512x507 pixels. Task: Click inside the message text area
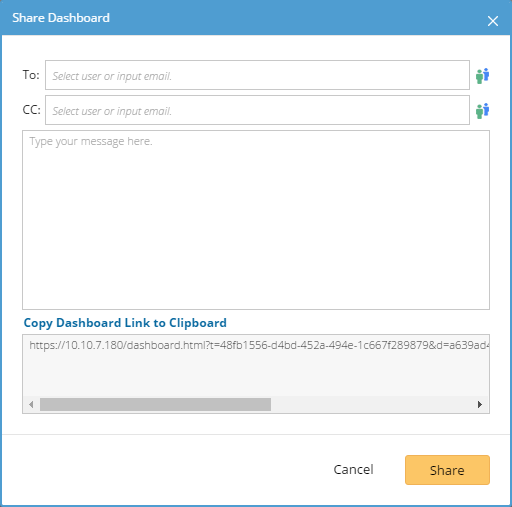point(256,220)
